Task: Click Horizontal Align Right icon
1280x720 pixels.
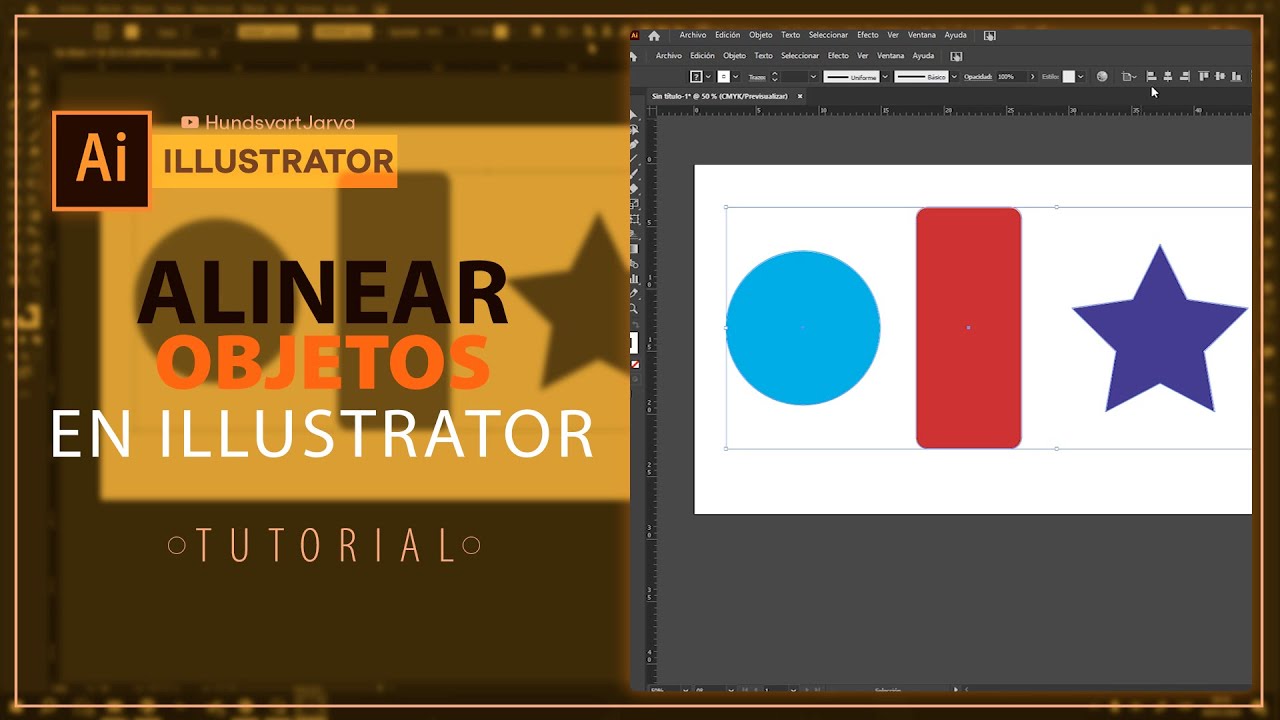Action: (x=1185, y=76)
